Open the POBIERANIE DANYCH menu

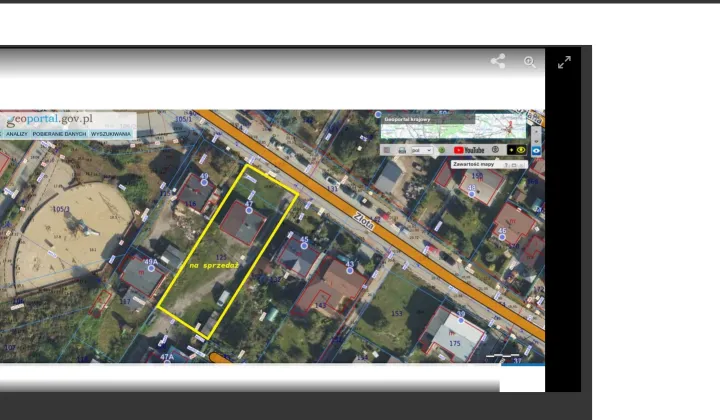(x=59, y=133)
